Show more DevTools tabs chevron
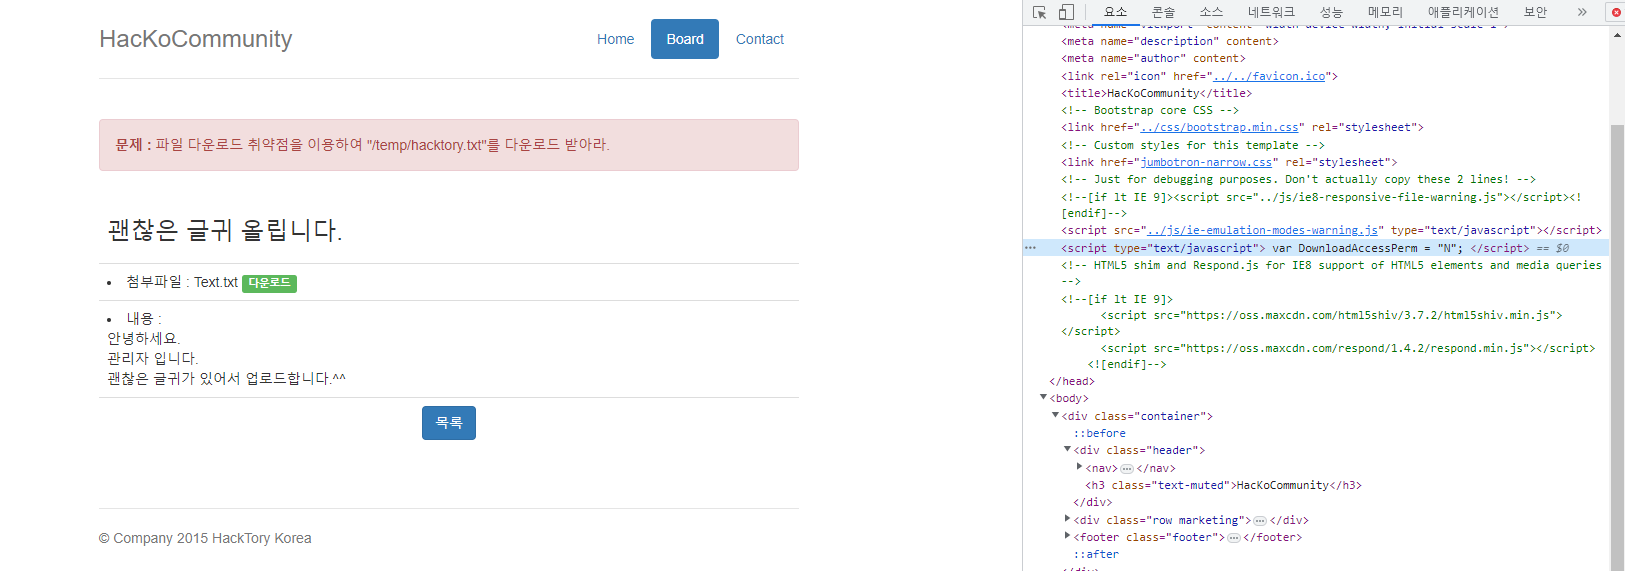The width and height of the screenshot is (1625, 571). pos(1582,12)
